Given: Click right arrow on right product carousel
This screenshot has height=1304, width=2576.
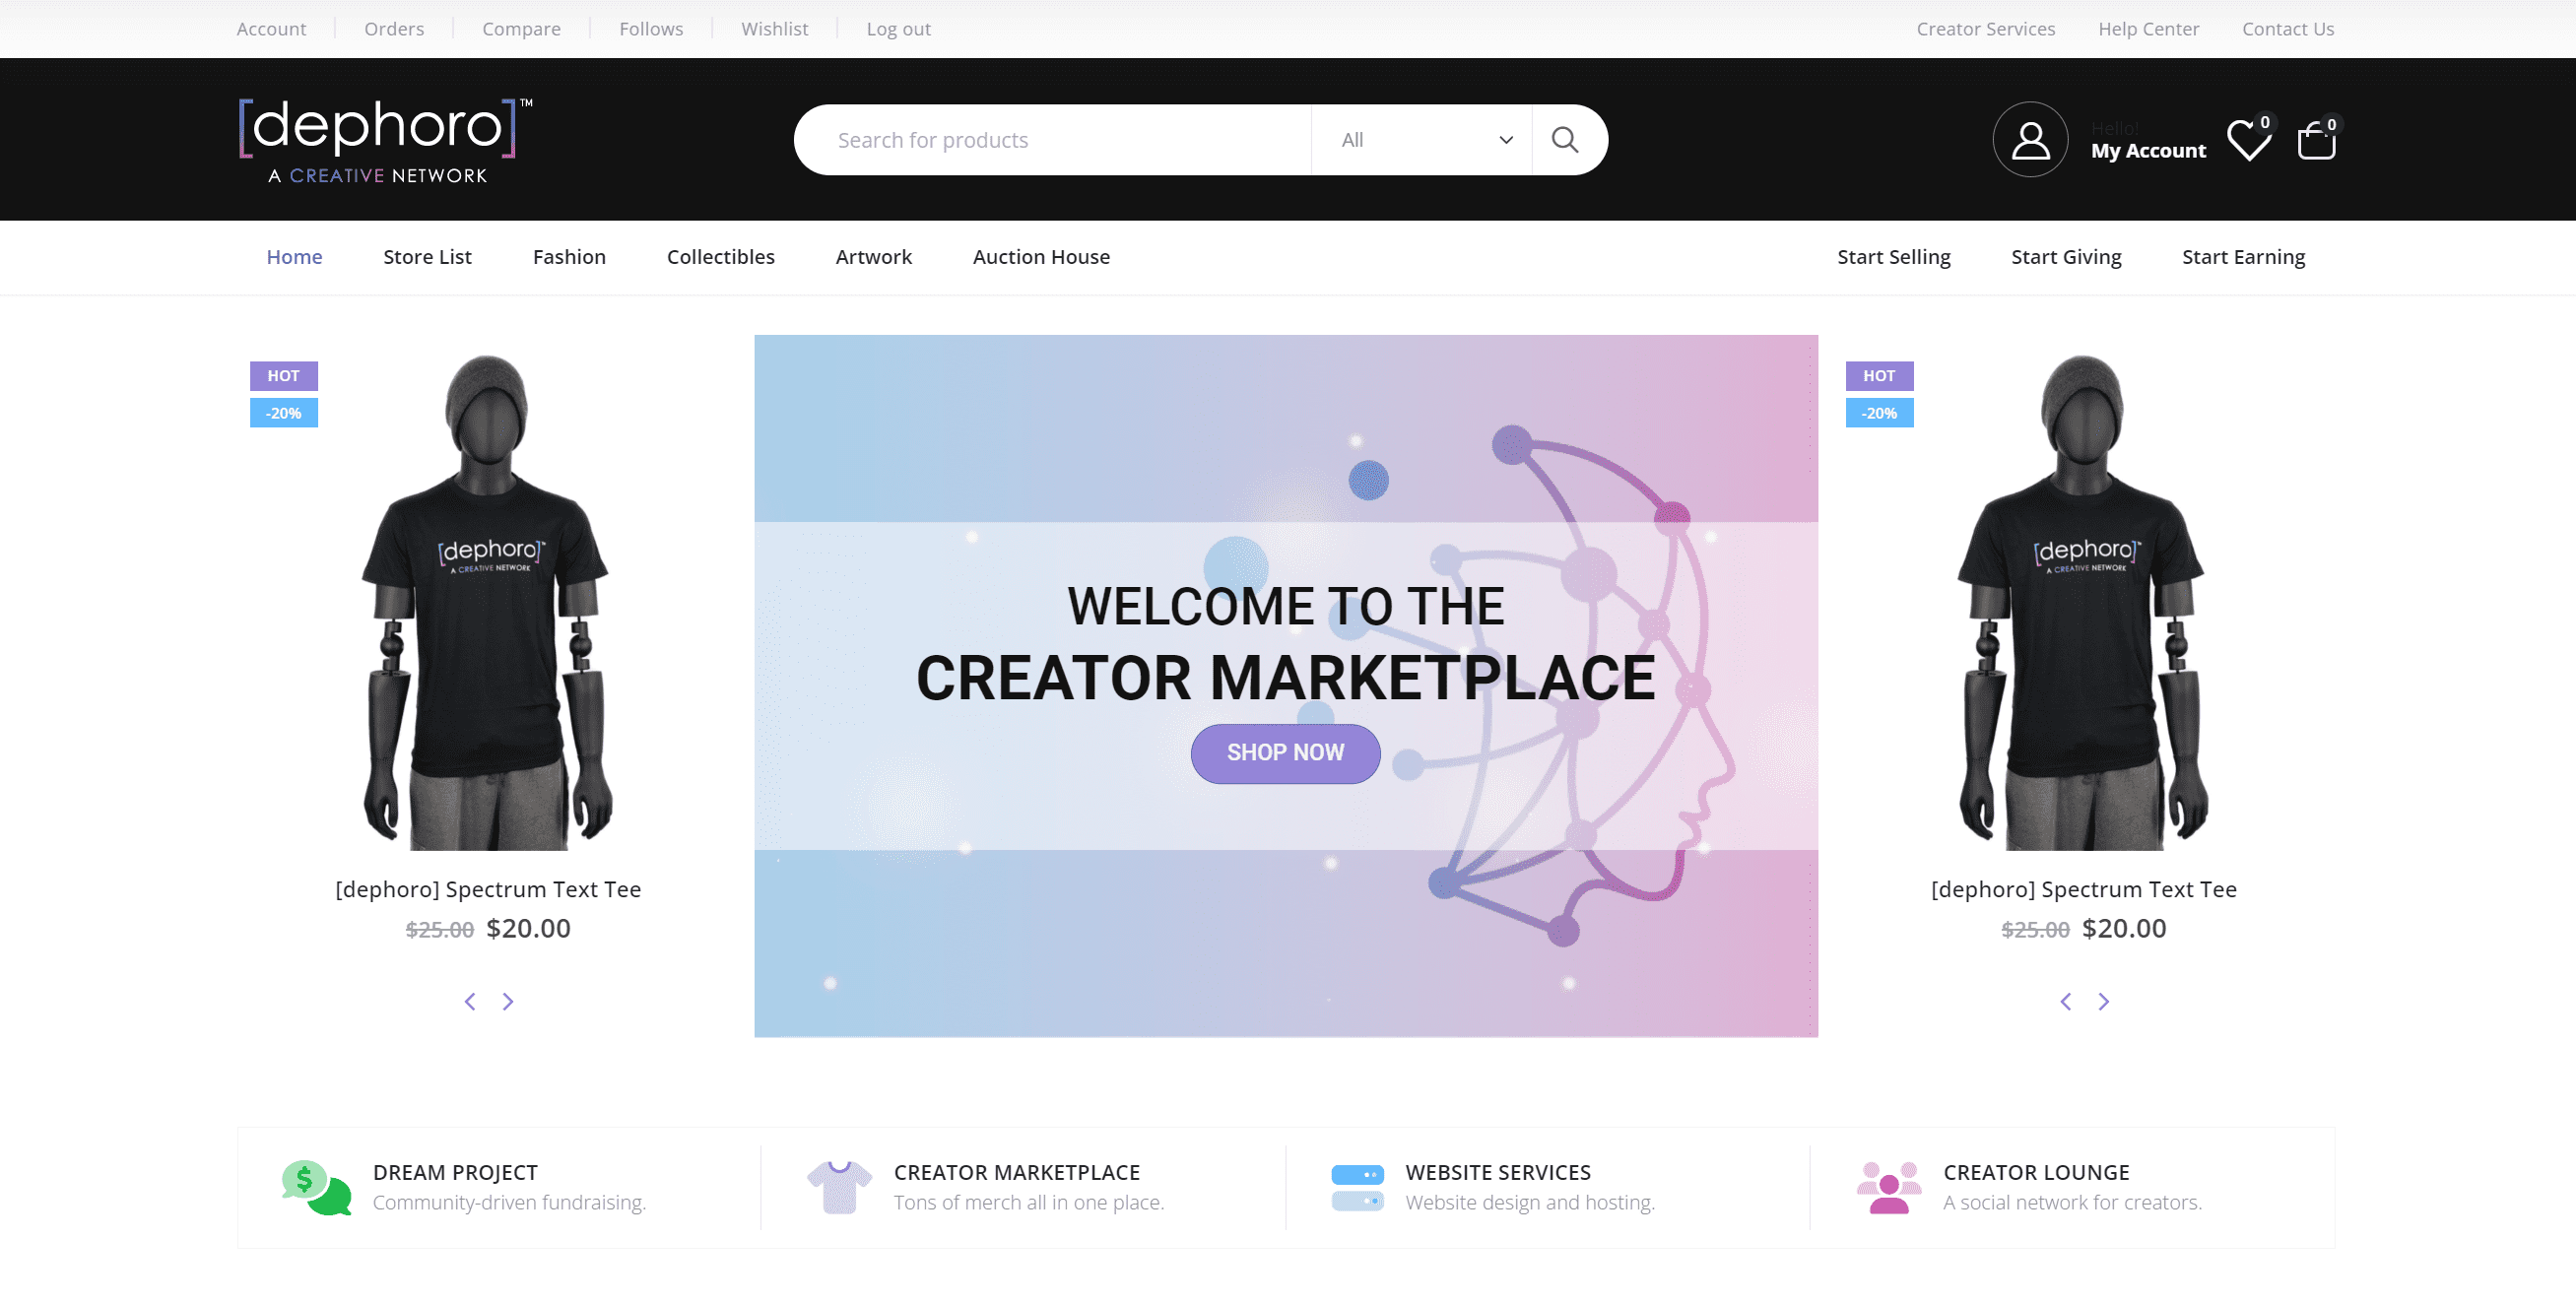Looking at the screenshot, I should point(2104,1002).
